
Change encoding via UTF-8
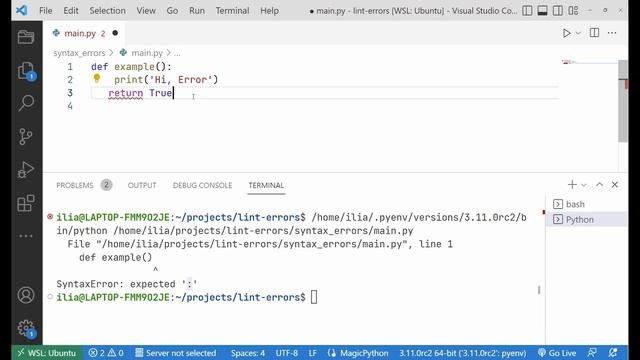click(x=287, y=353)
